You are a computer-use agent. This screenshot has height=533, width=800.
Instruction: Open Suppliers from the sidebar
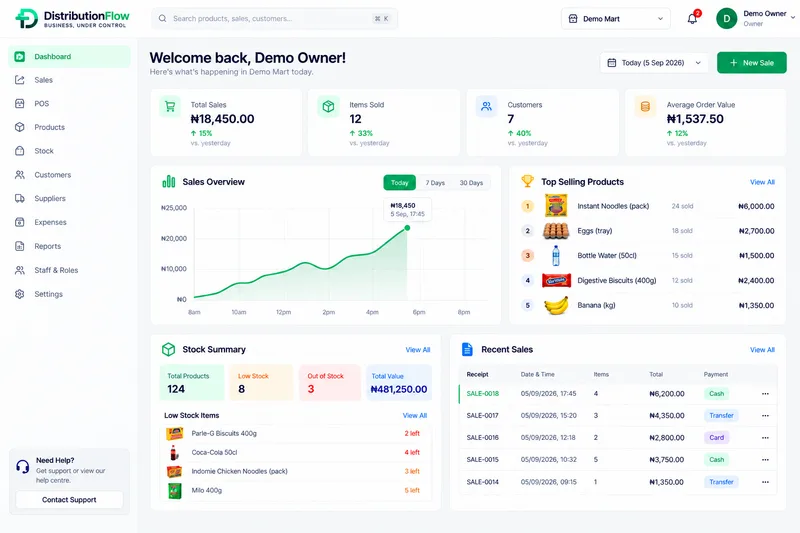pyautogui.click(x=69, y=198)
